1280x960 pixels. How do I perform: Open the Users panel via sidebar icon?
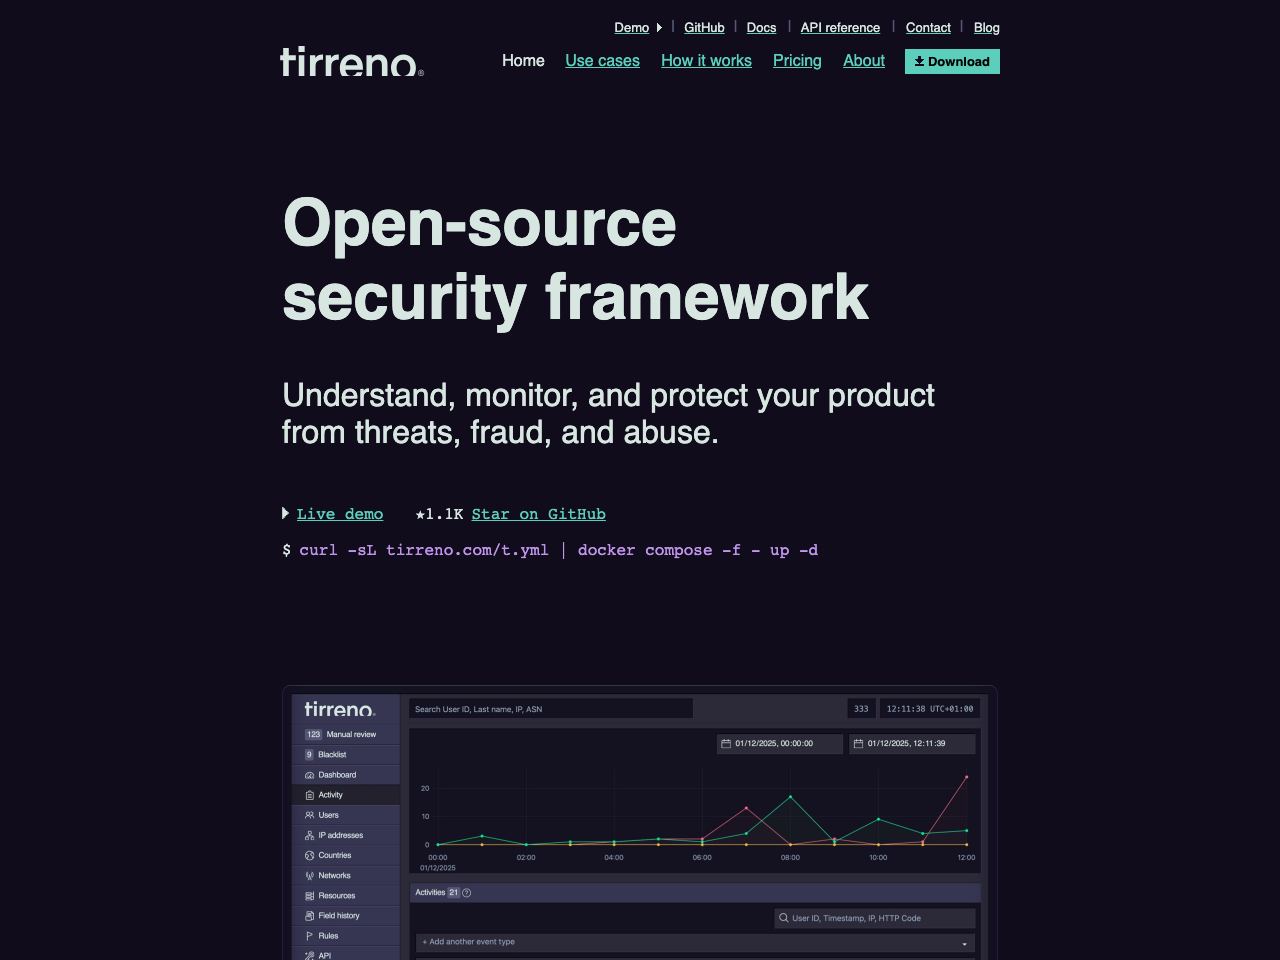tap(308, 814)
